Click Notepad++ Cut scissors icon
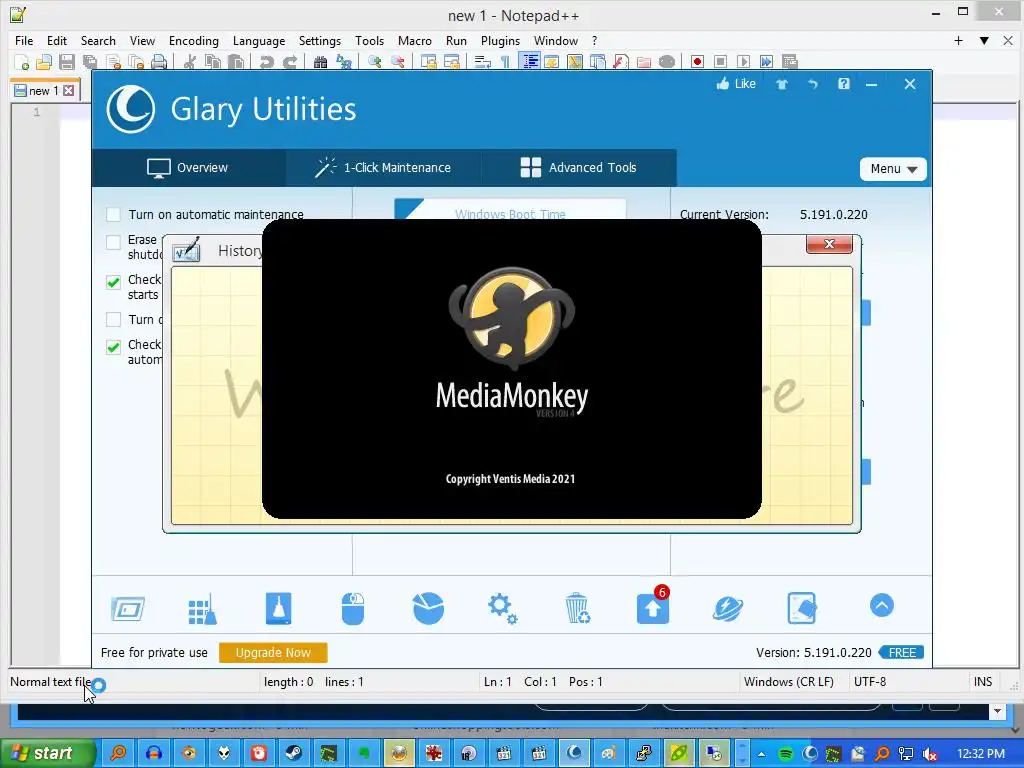Viewport: 1024px width, 768px height. click(190, 62)
